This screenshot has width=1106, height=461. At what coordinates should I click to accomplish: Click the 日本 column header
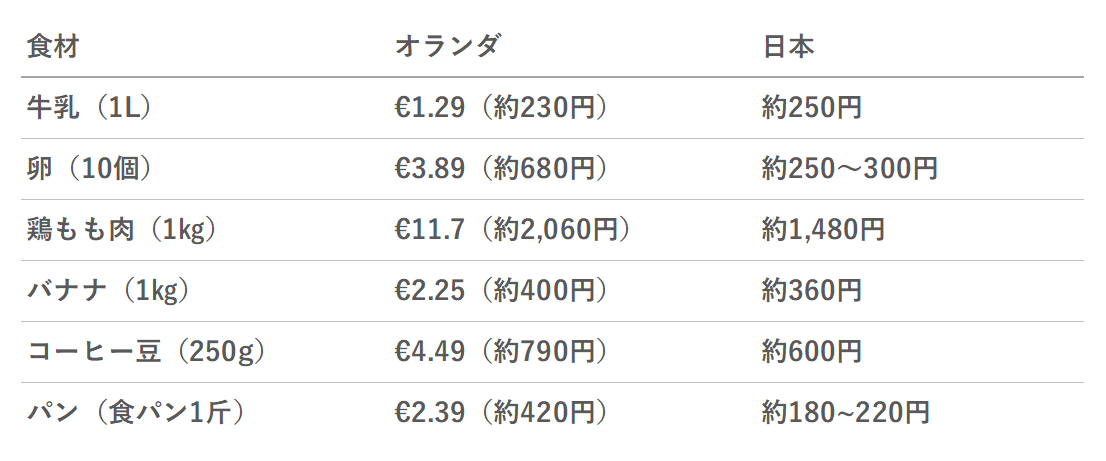(x=789, y=47)
